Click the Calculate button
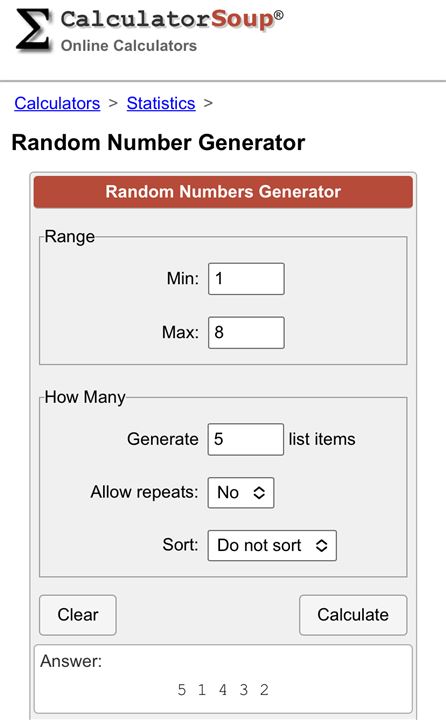This screenshot has width=446, height=720. click(x=353, y=615)
